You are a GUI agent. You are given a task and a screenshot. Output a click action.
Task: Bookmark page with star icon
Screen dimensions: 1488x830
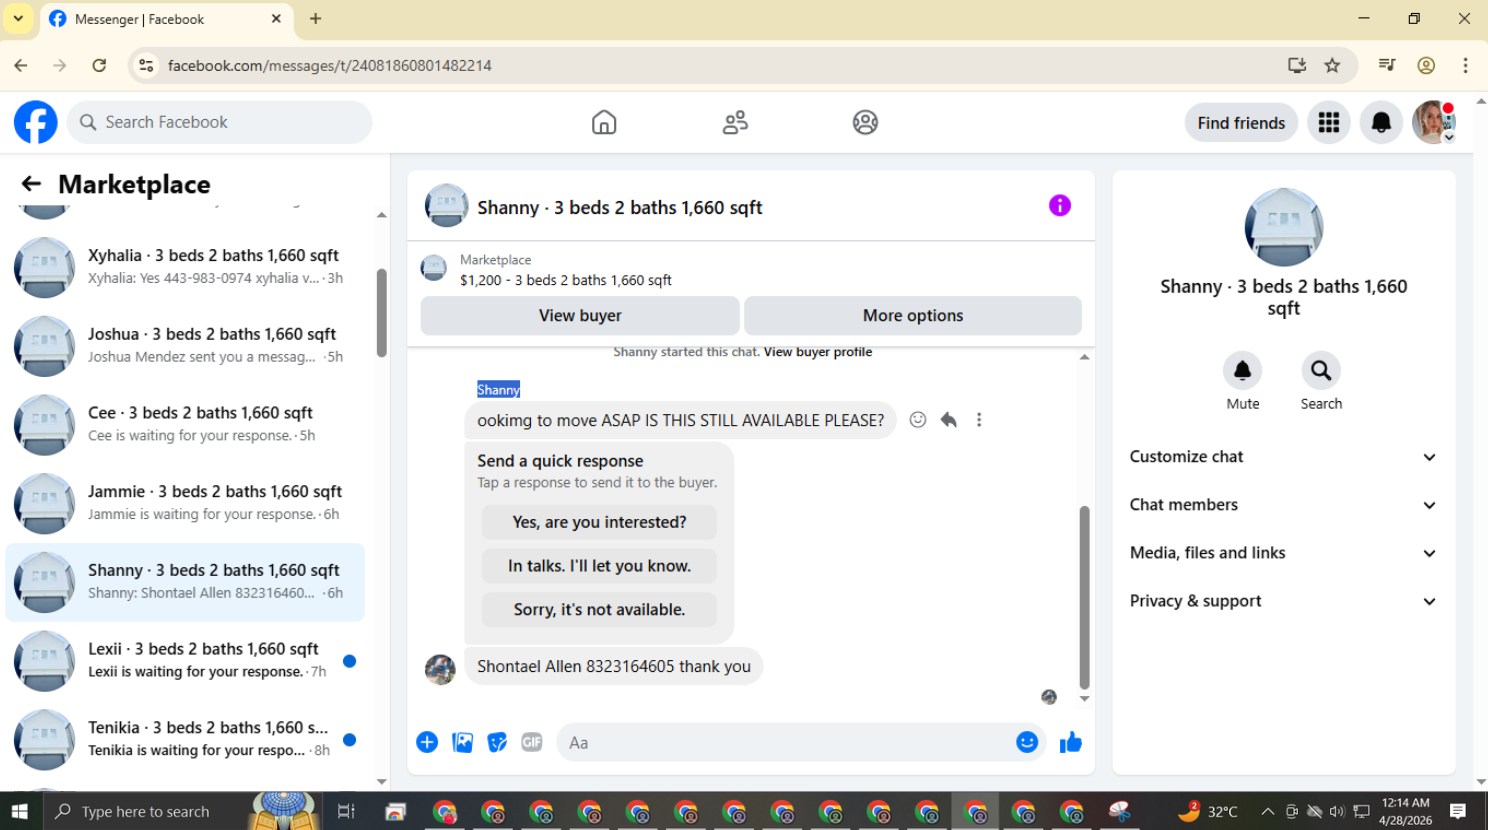[x=1332, y=65]
